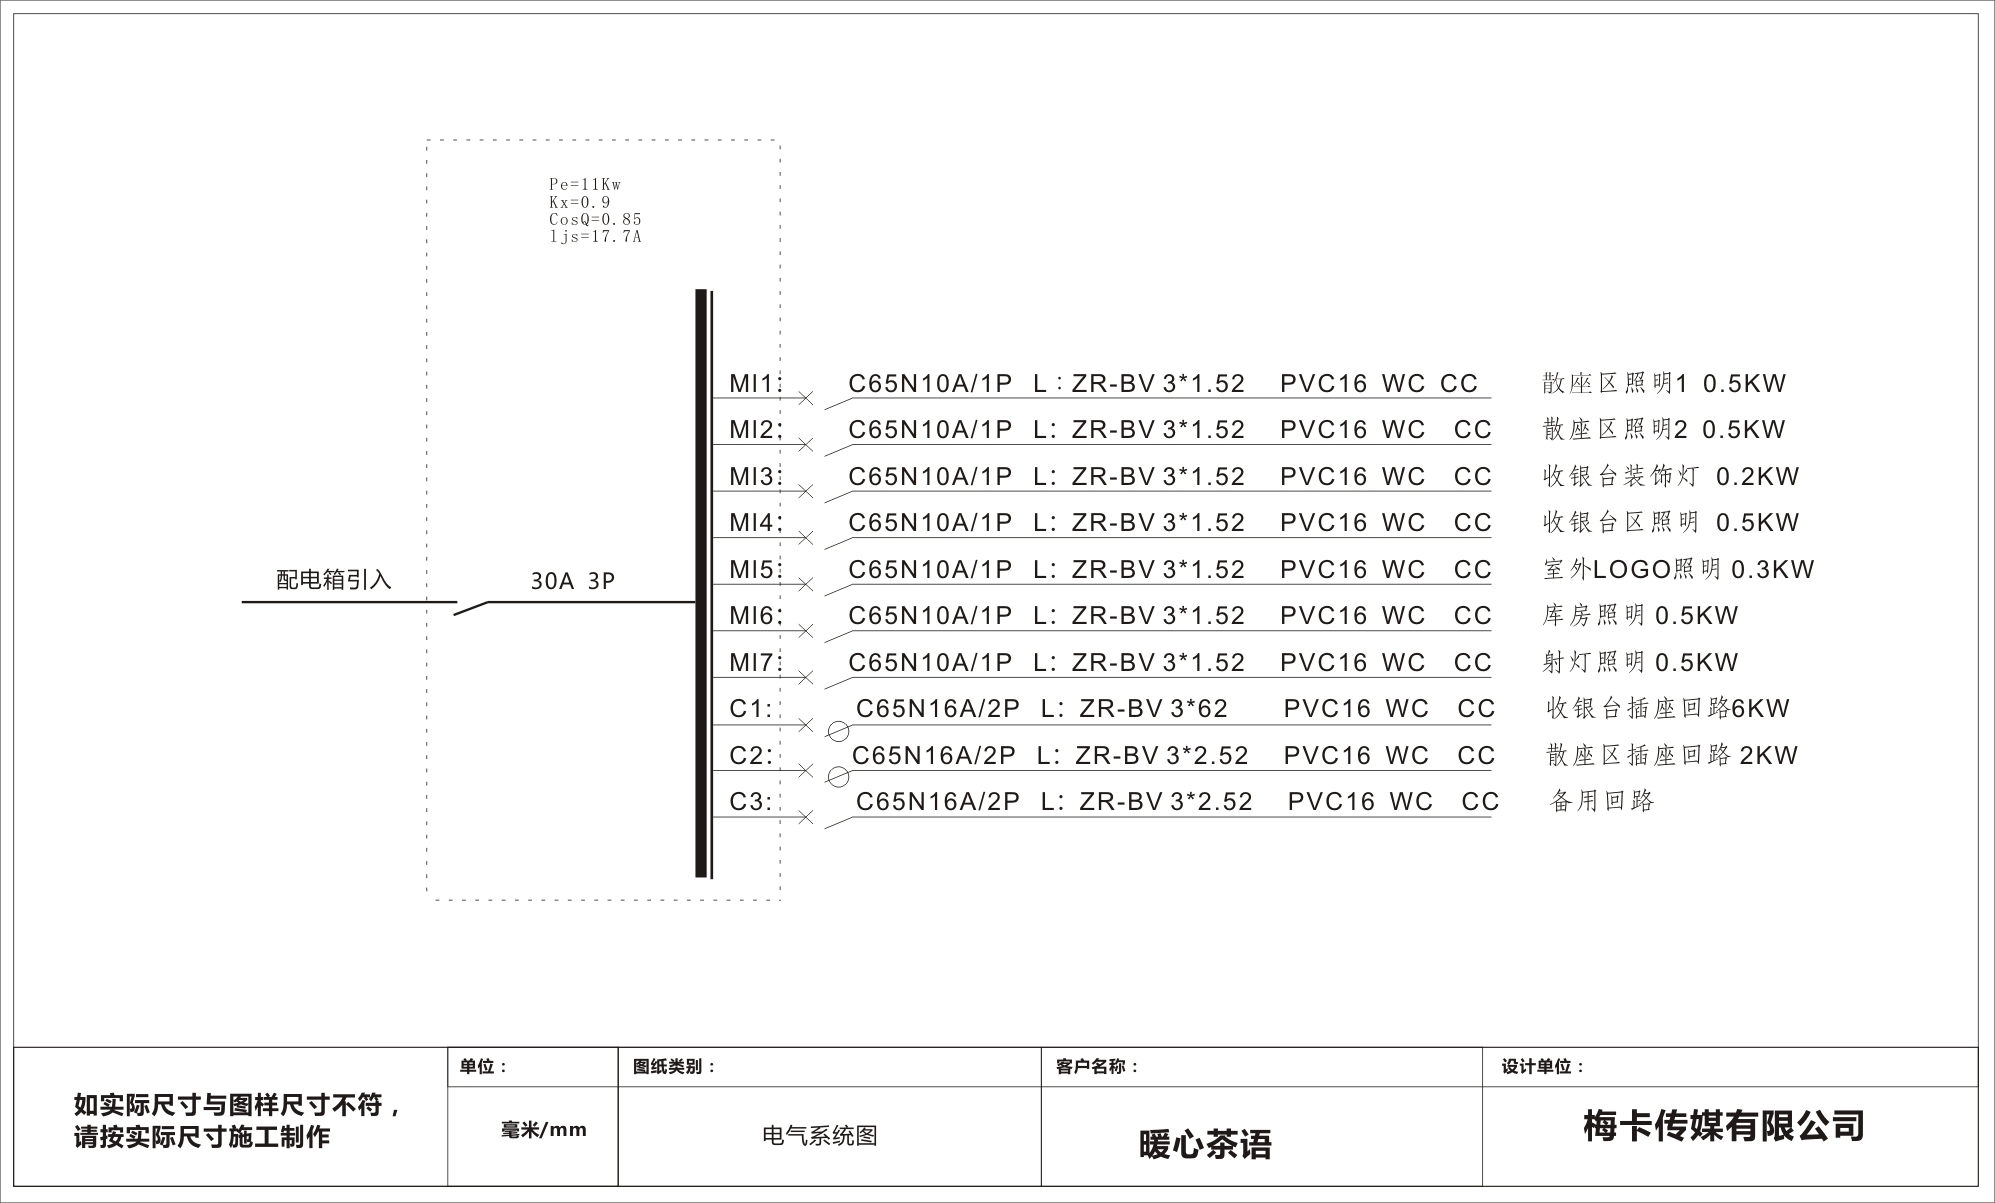Click the C1: circuit label
Screen dimensions: 1995x1203
coord(751,708)
